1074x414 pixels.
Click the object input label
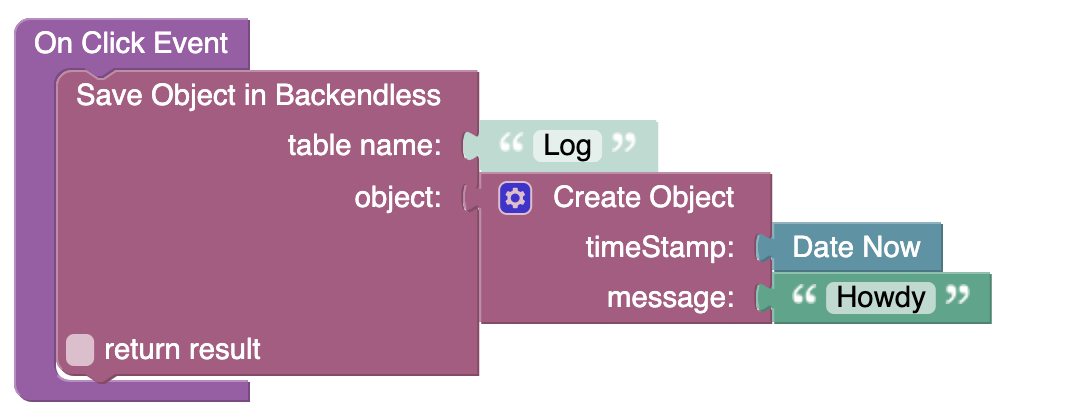pyautogui.click(x=397, y=197)
